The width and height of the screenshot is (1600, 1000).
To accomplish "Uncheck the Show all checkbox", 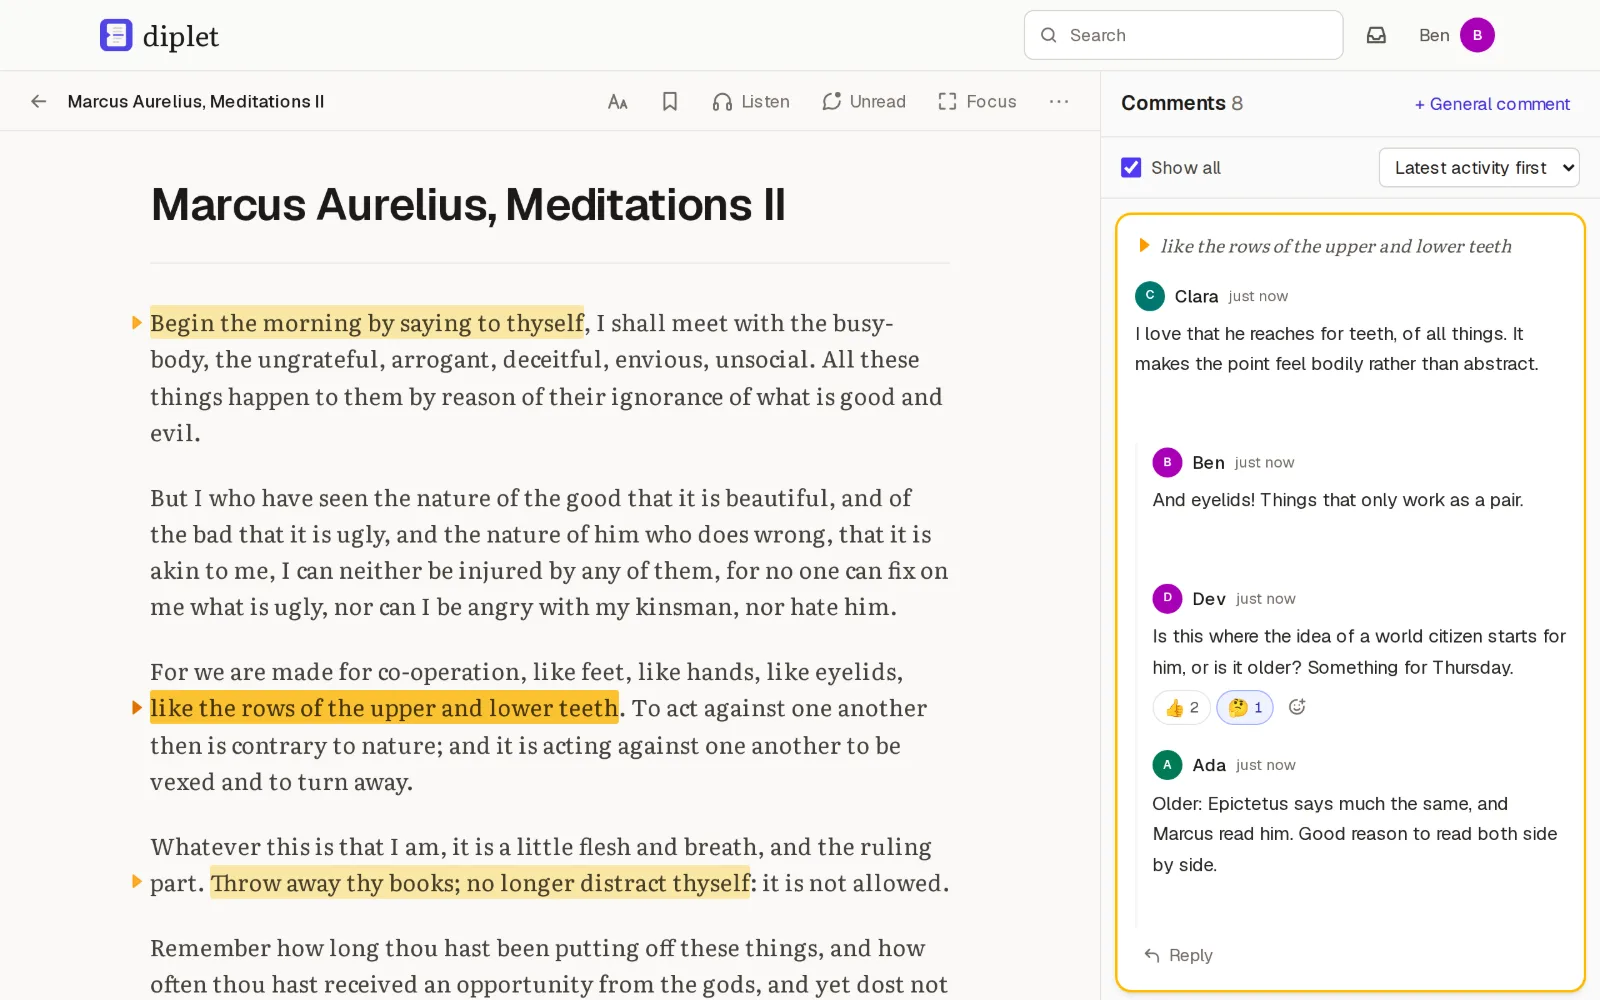I will 1131,167.
